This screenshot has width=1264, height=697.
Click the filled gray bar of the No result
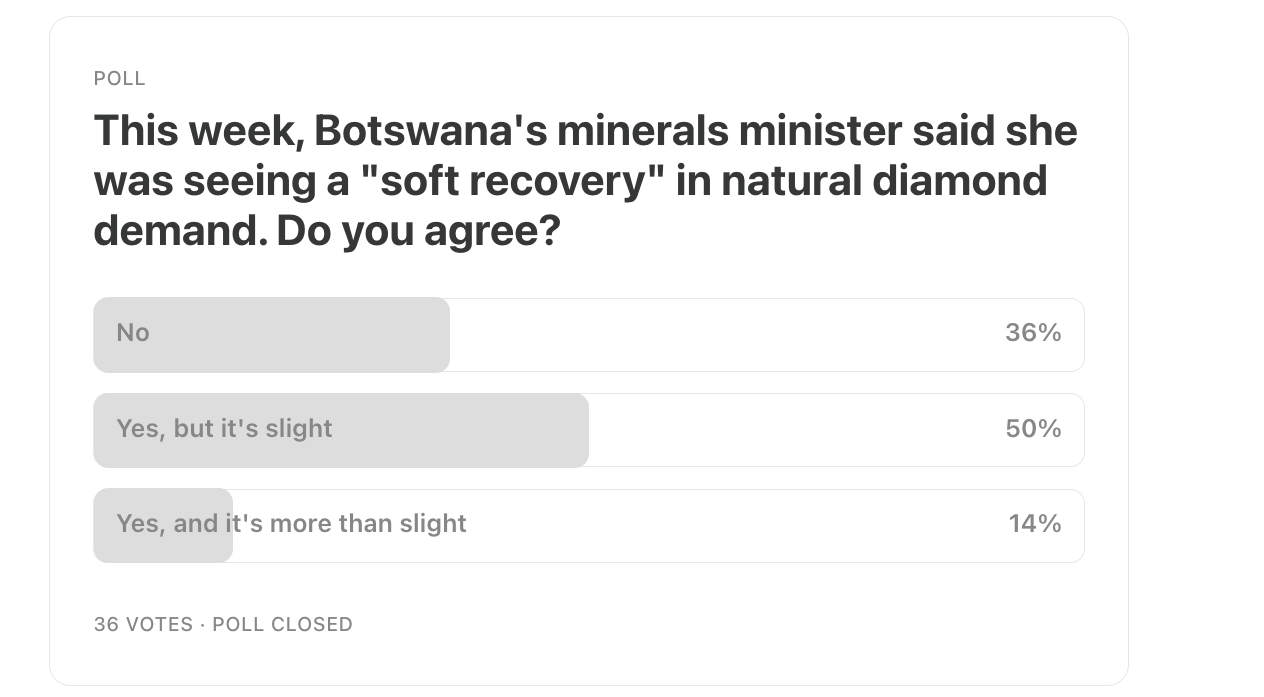click(272, 335)
